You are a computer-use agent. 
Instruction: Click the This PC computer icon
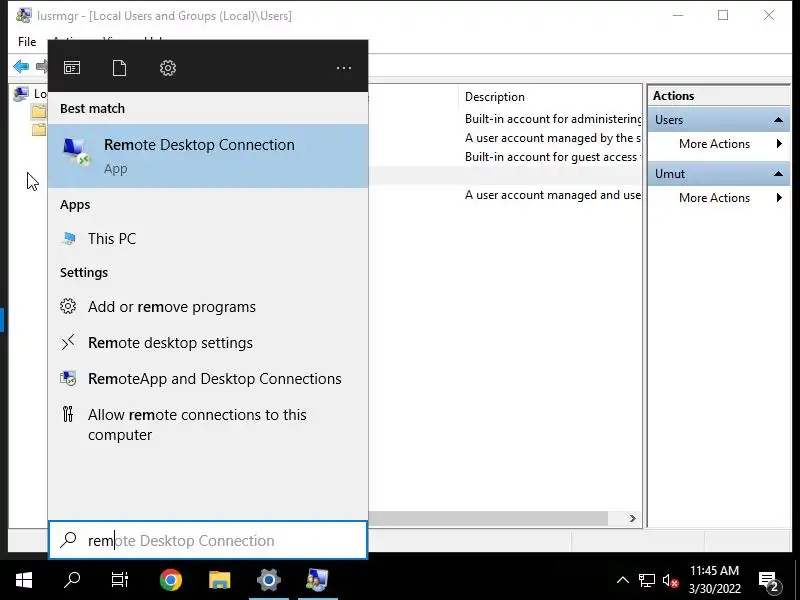(x=68, y=238)
